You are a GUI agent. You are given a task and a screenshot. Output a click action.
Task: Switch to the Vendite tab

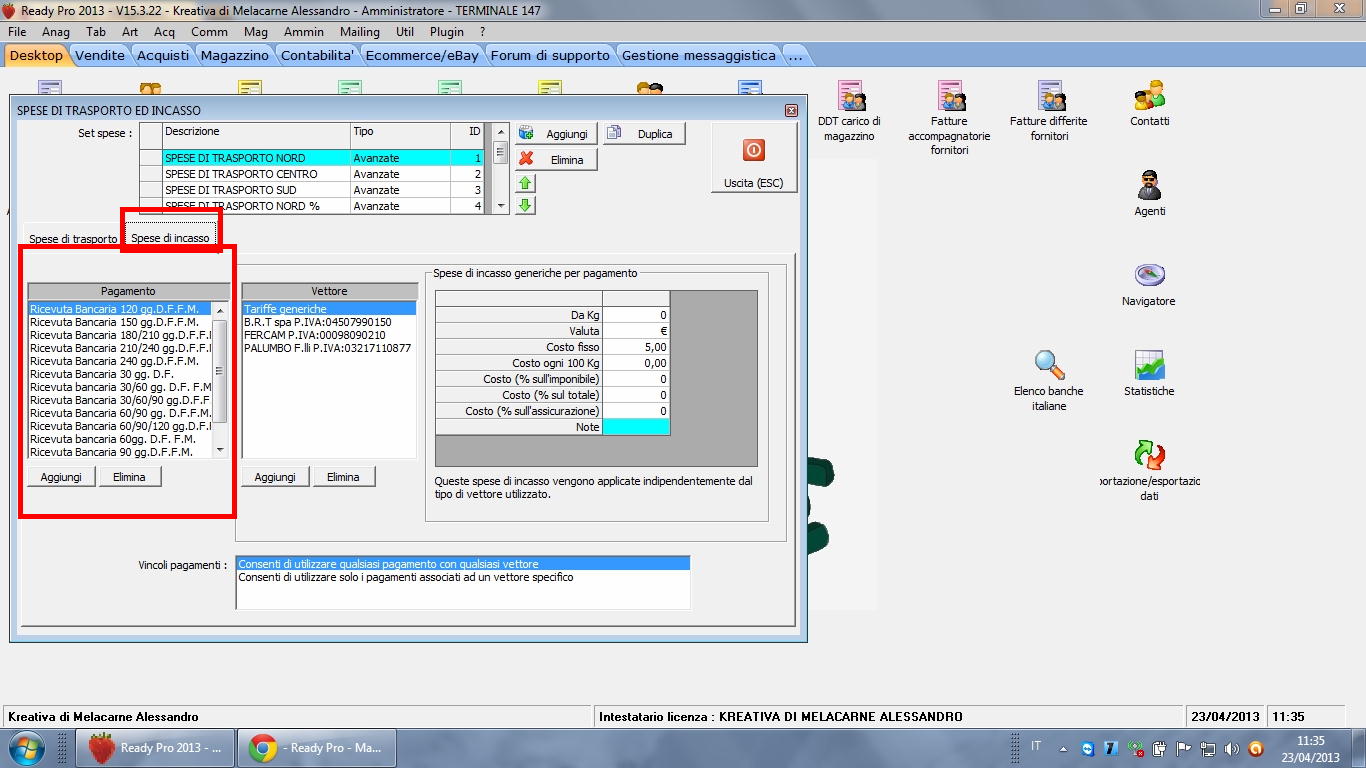click(x=101, y=56)
